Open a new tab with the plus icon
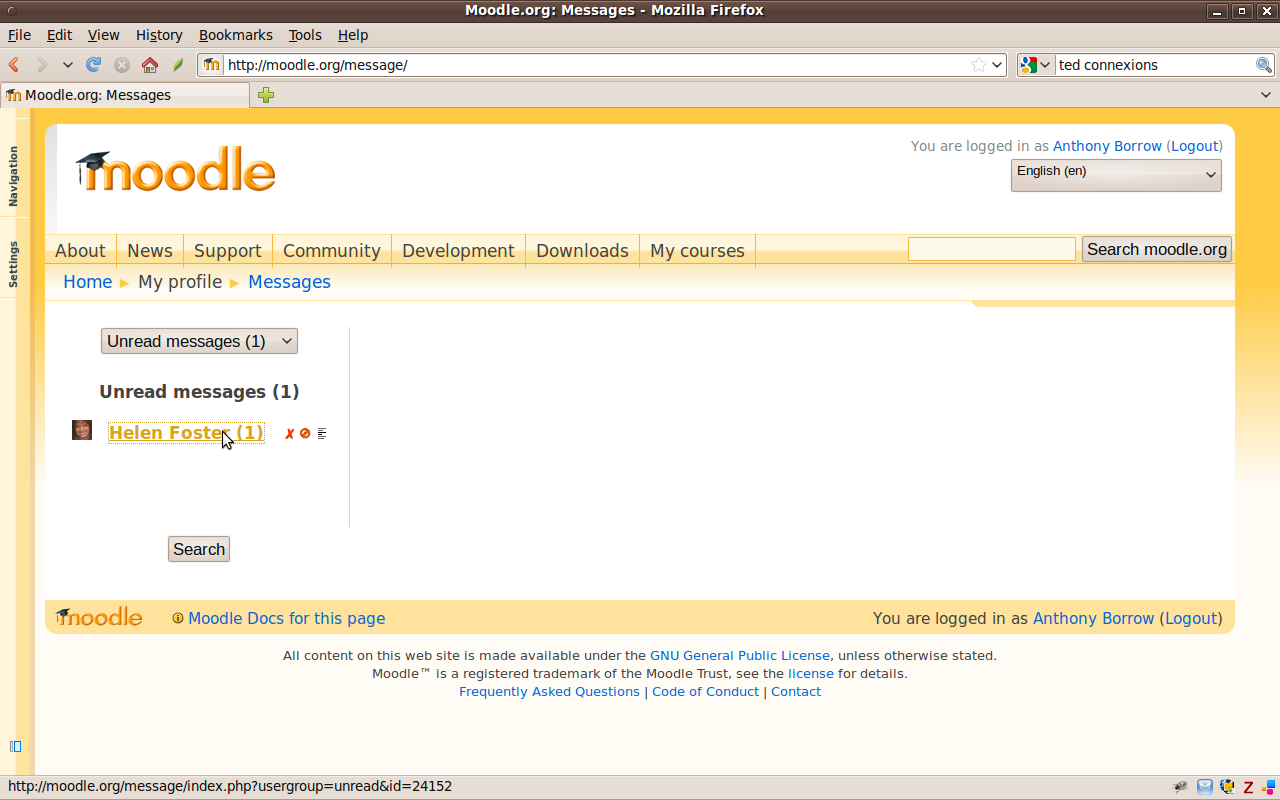Image resolution: width=1280 pixels, height=800 pixels. pyautogui.click(x=266, y=95)
